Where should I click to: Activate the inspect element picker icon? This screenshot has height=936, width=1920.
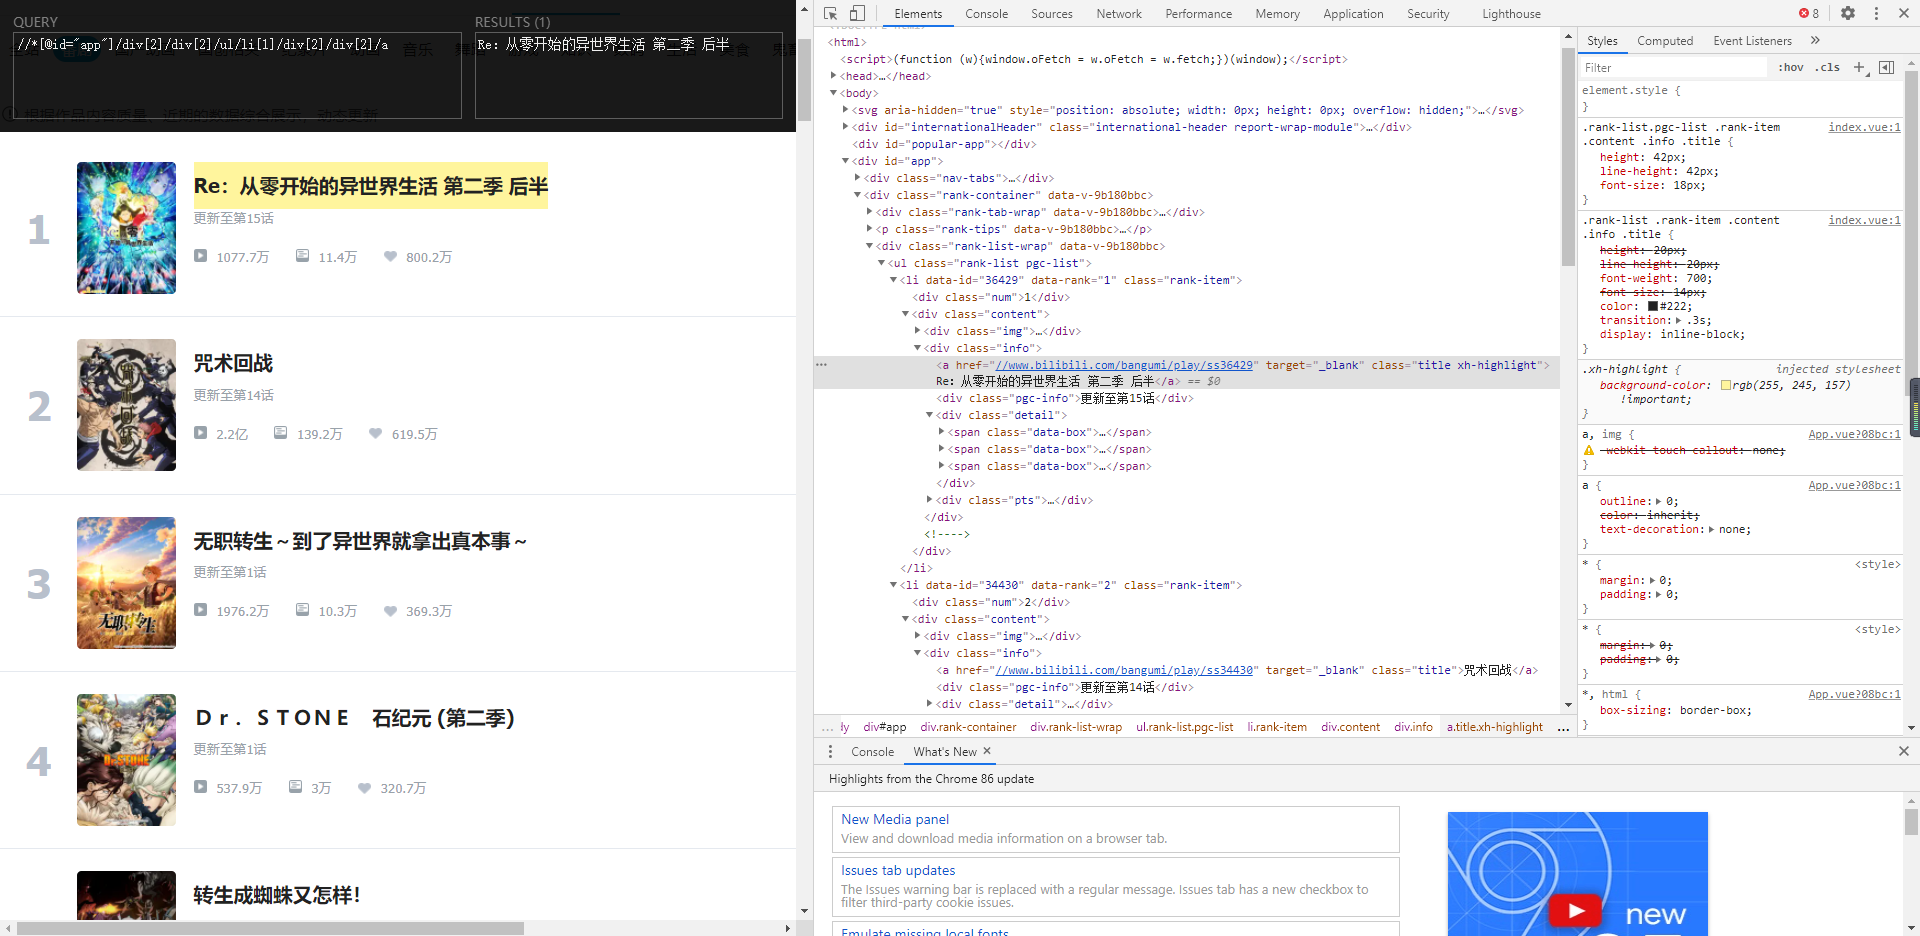pyautogui.click(x=830, y=14)
